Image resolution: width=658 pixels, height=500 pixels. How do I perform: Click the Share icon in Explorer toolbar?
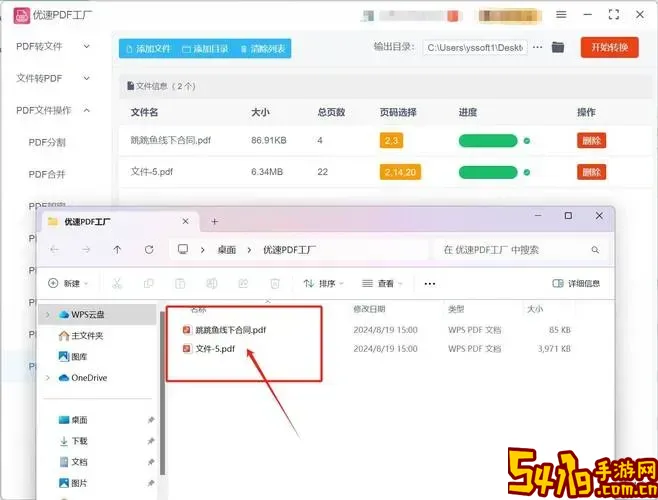point(243,284)
